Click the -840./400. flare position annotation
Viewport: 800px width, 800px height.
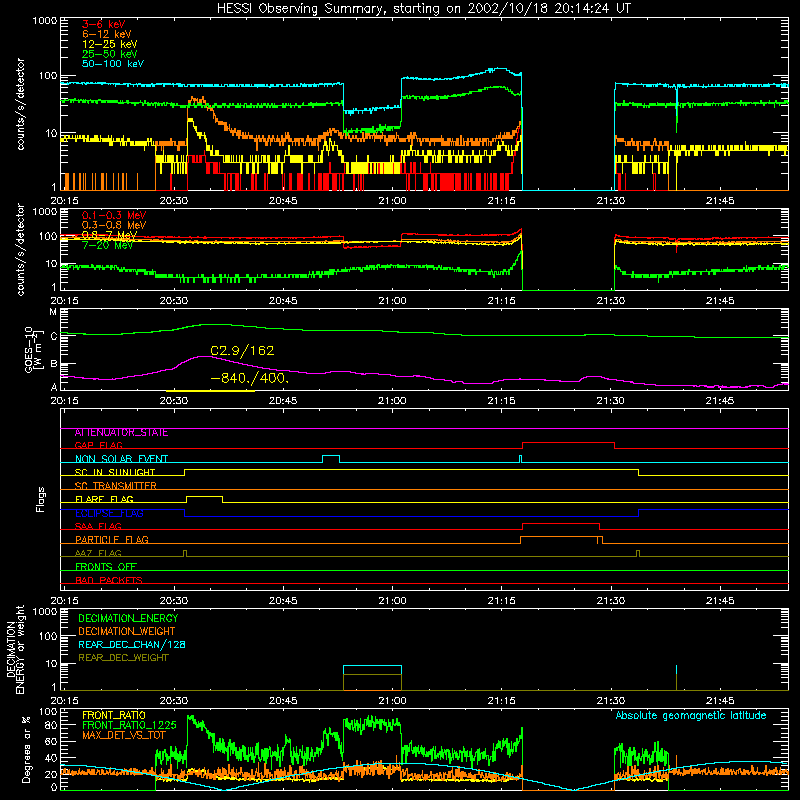[x=250, y=379]
